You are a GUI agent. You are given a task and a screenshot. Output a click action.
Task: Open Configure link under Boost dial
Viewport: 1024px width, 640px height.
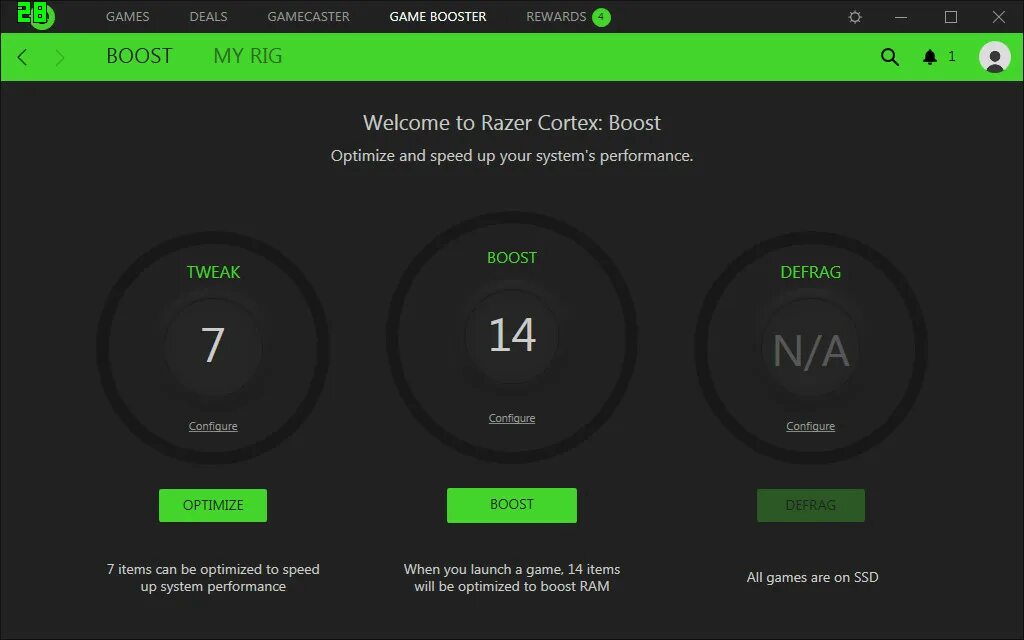[x=511, y=418]
